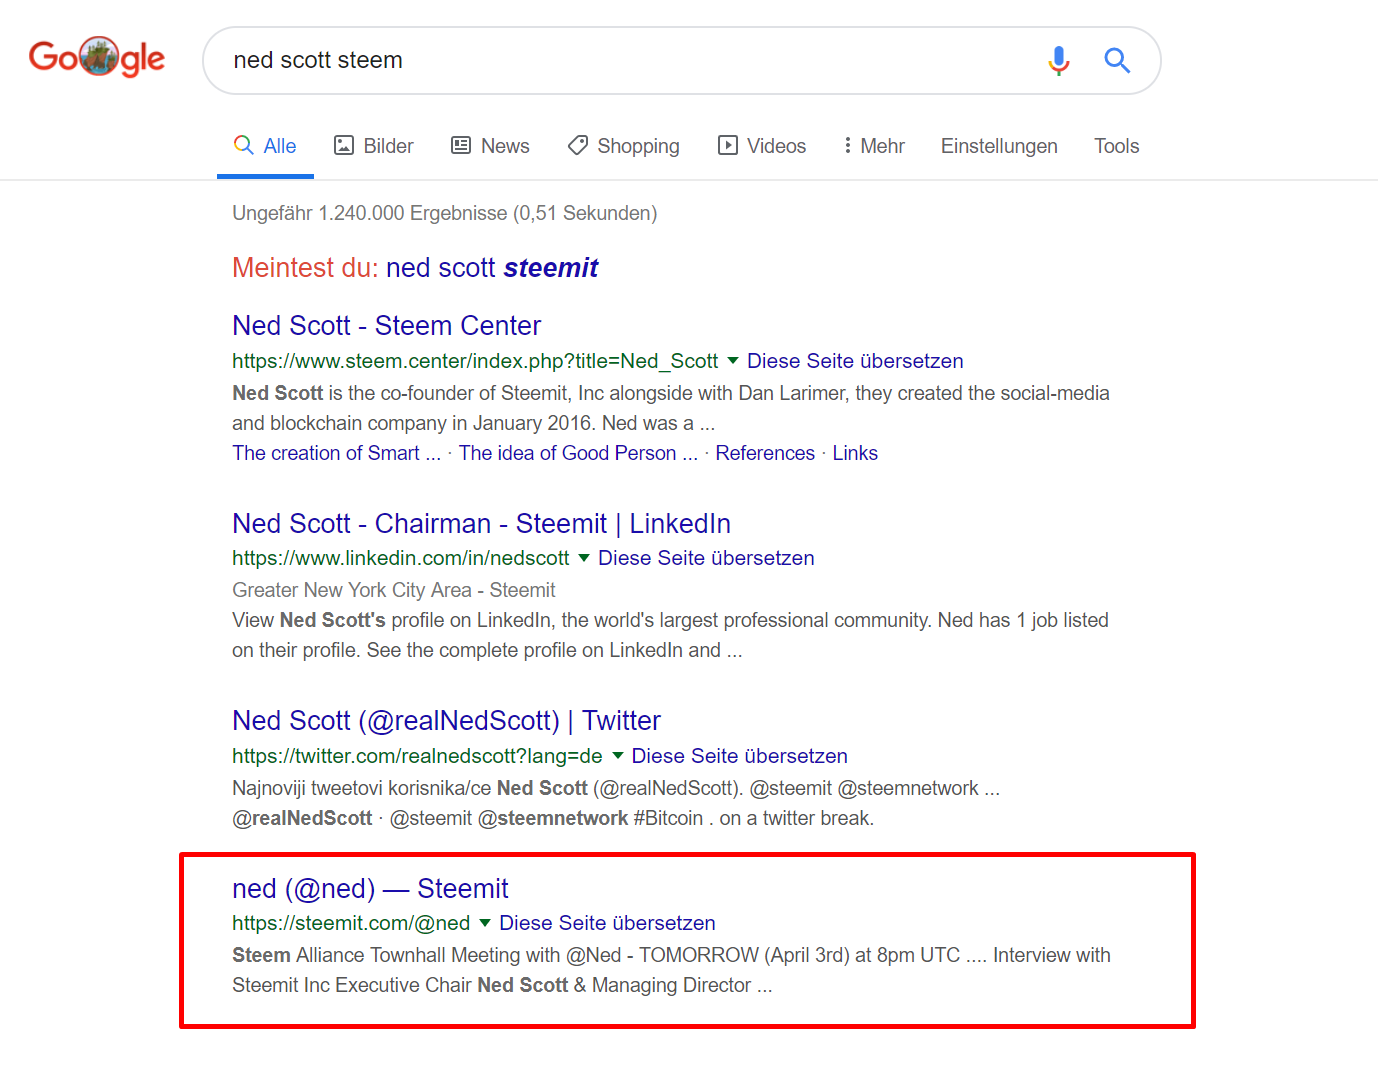Open Ned Scott Twitter result title
1378x1065 pixels.
pos(446,721)
